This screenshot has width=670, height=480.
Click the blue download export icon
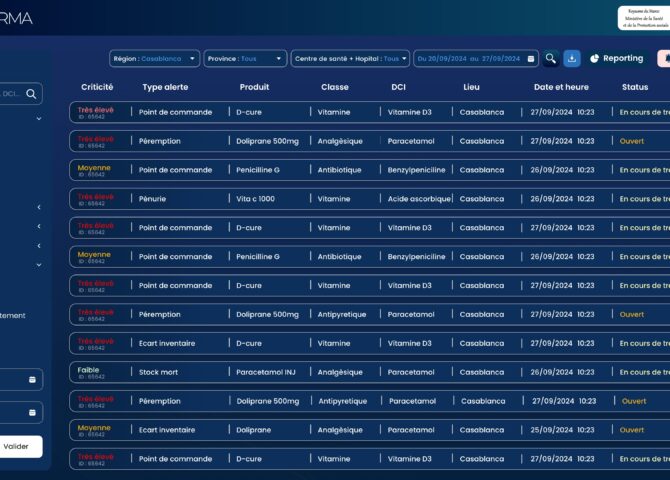coord(572,59)
